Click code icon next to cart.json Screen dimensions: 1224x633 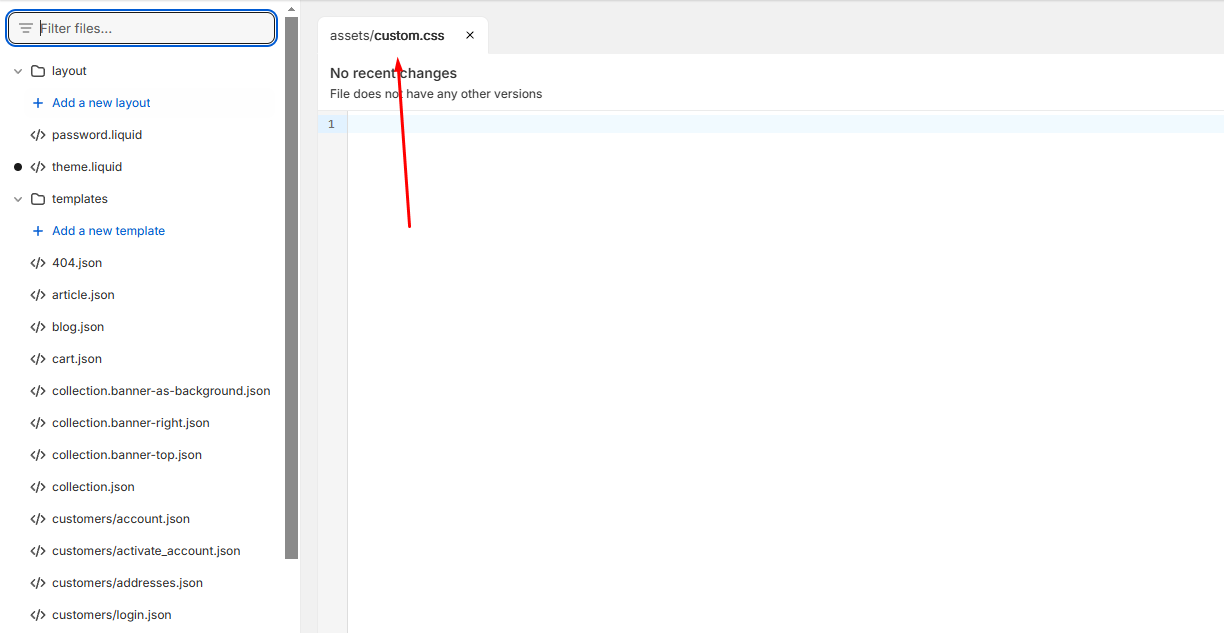tap(38, 359)
